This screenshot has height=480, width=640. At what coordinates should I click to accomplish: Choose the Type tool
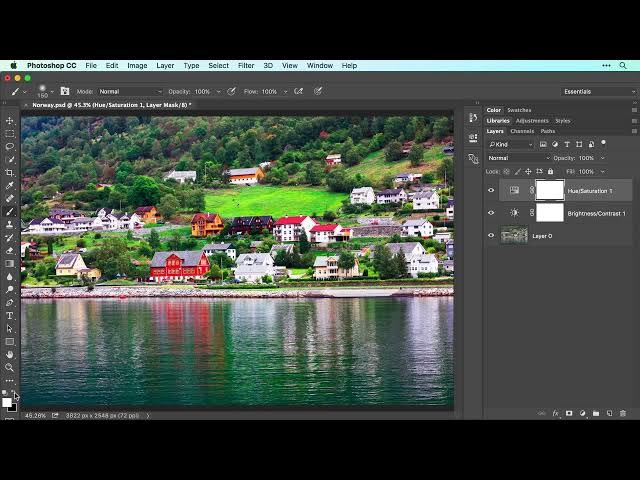(10, 315)
